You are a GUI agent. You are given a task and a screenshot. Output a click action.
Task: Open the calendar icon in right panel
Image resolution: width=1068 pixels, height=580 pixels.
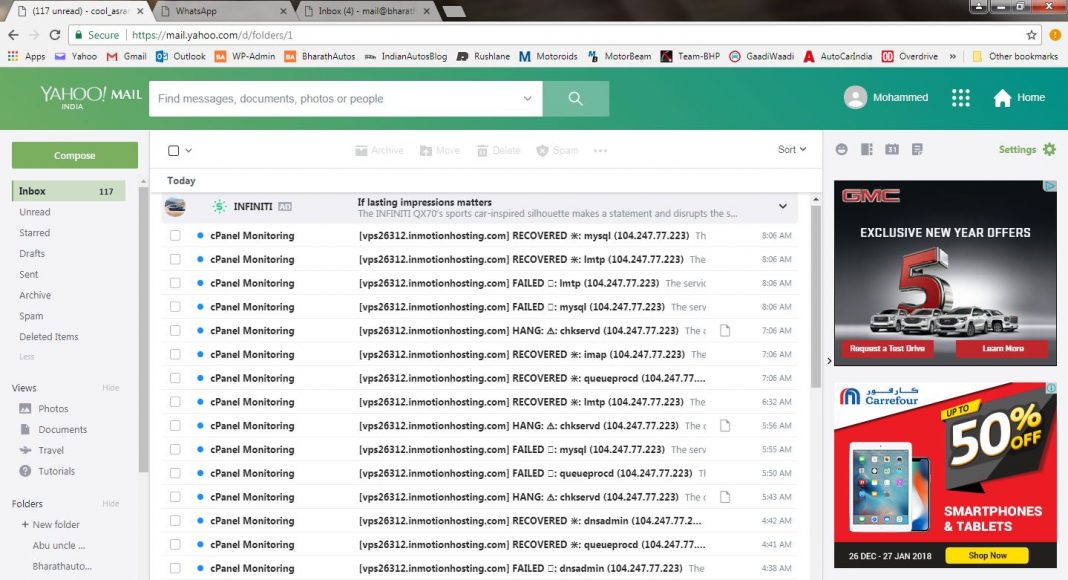pyautogui.click(x=892, y=150)
